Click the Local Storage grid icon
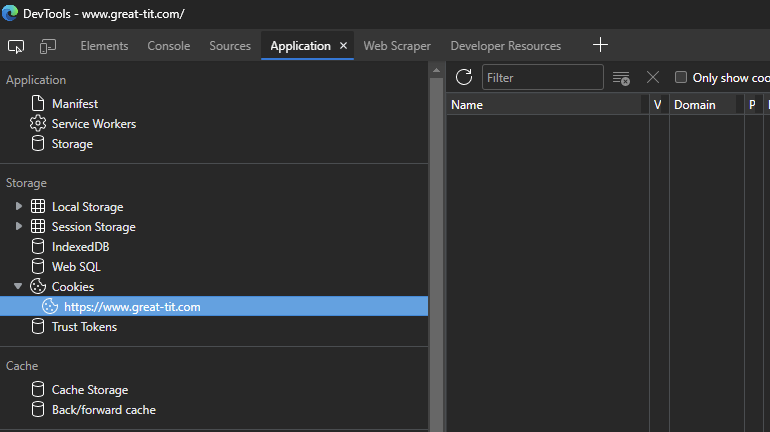Image resolution: width=770 pixels, height=432 pixels. [x=38, y=206]
